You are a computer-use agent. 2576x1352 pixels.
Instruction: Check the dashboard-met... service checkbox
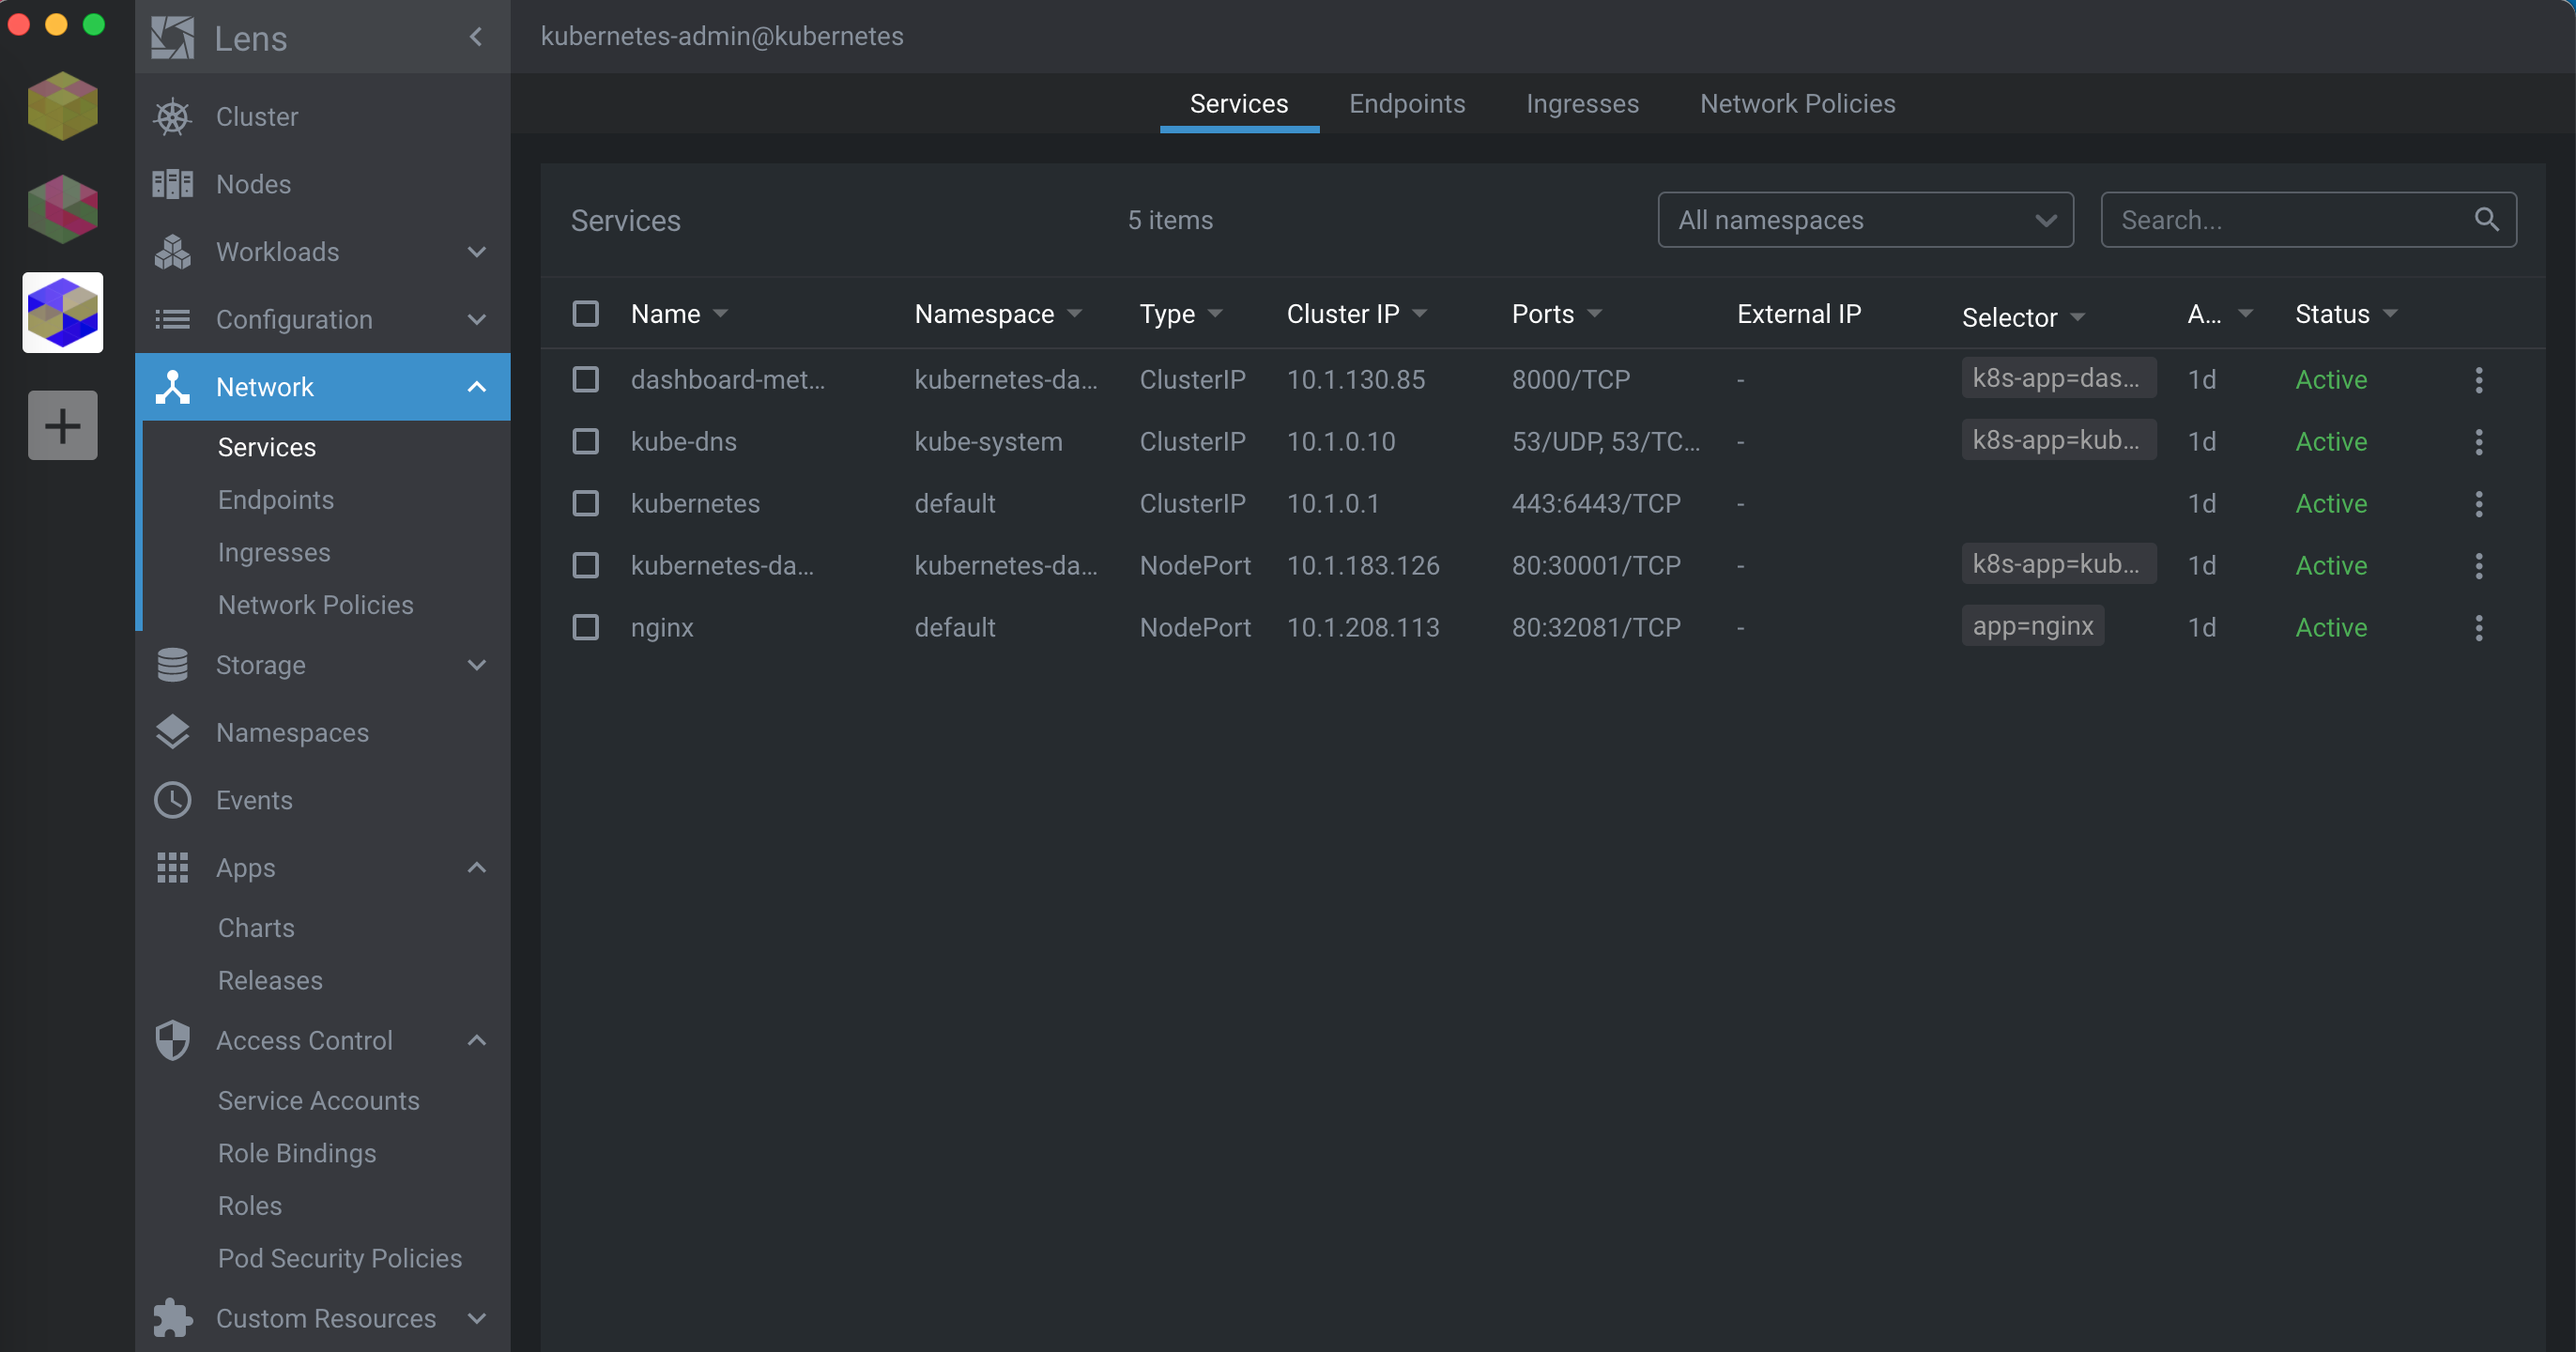click(x=585, y=380)
